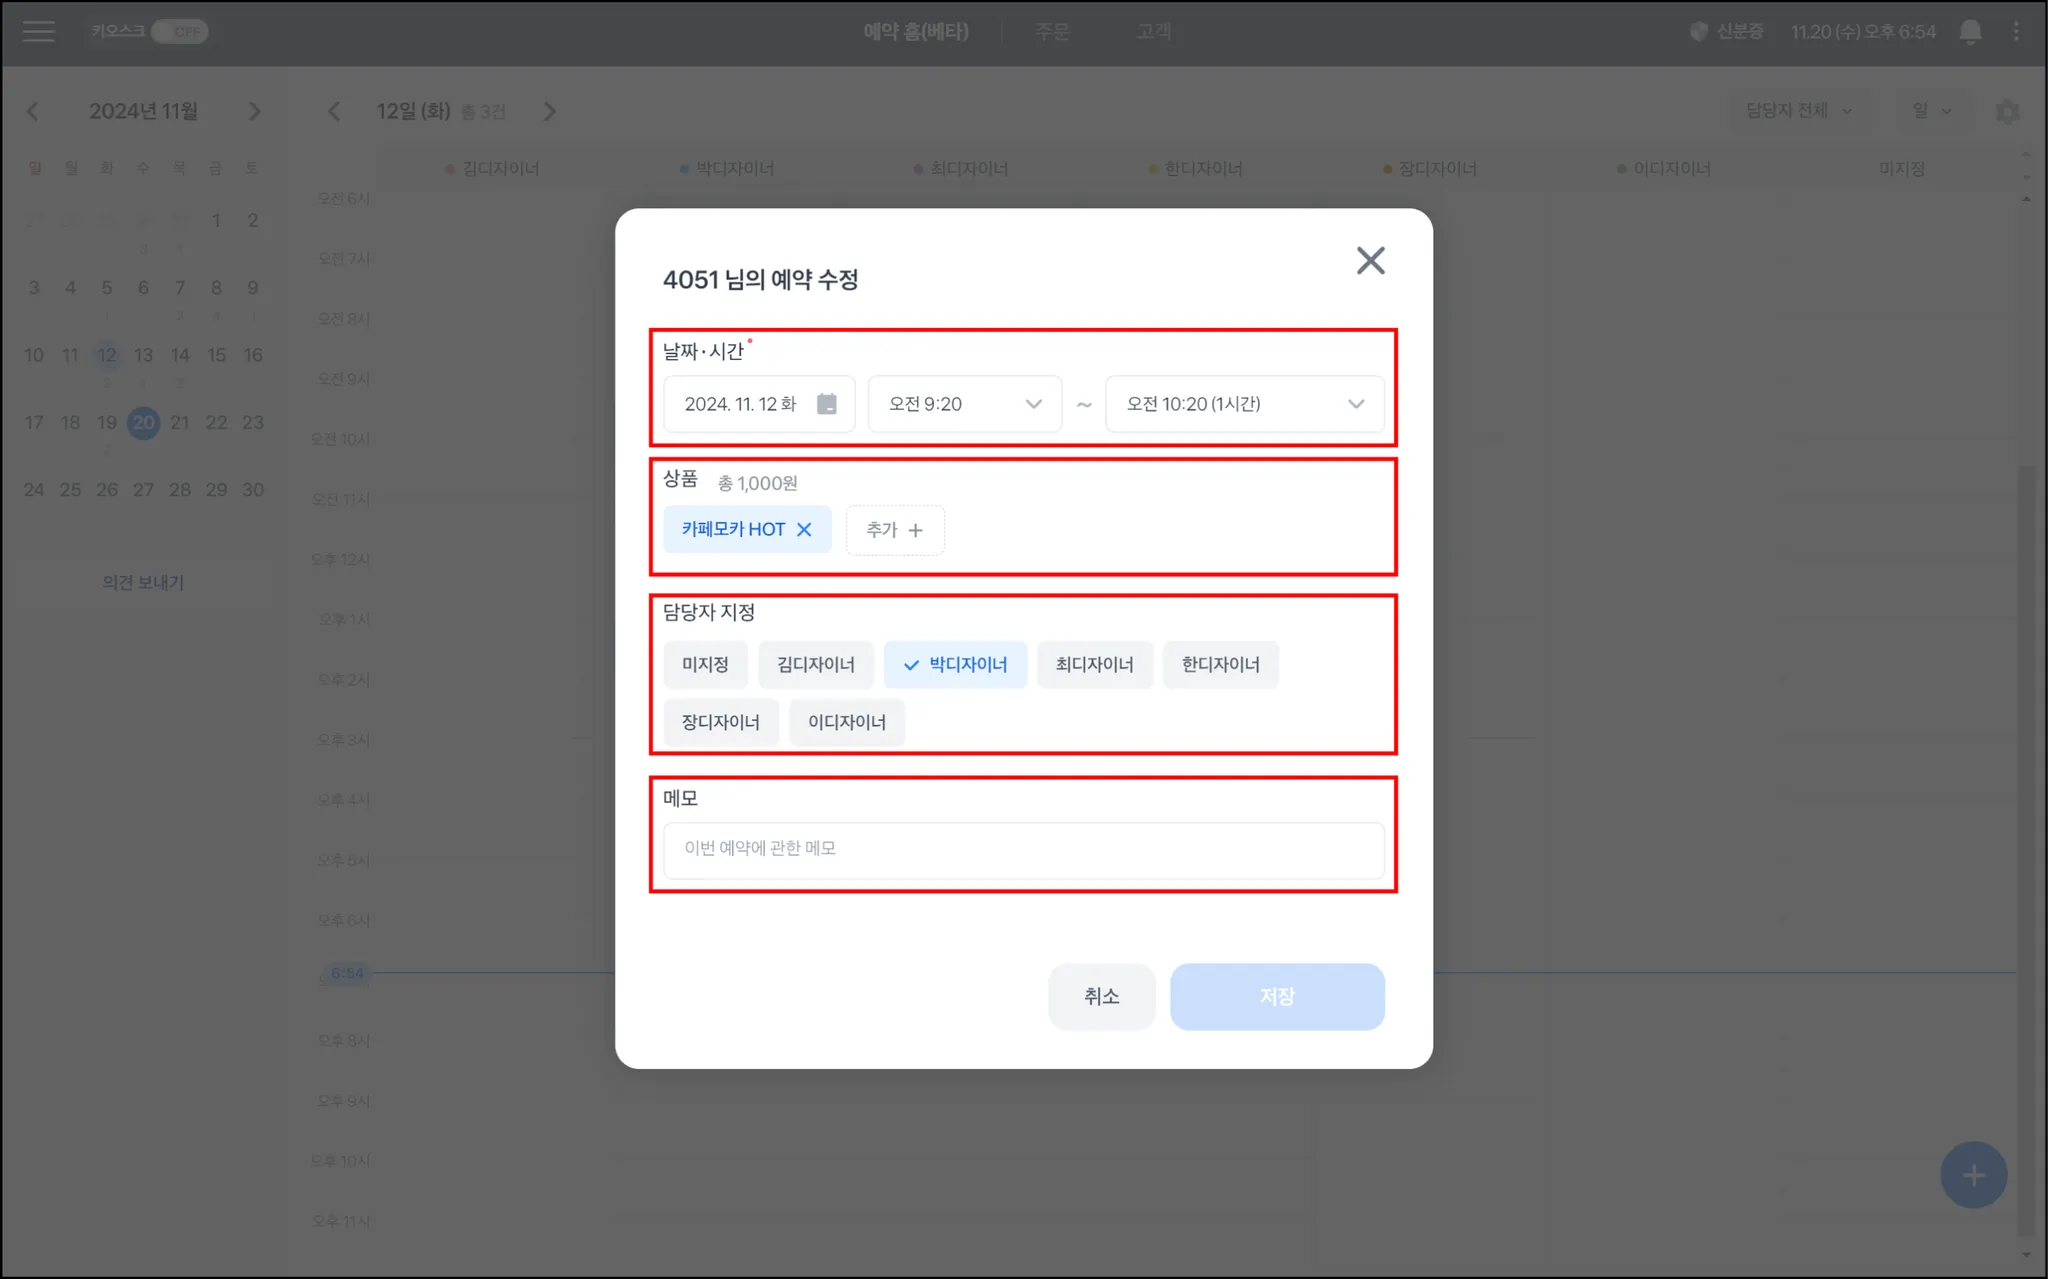Select 미지정 assignee option

pyautogui.click(x=705, y=665)
